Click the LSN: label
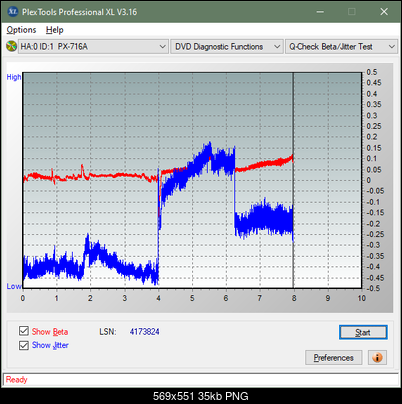Image resolution: width=402 pixels, height=404 pixels. click(x=108, y=332)
